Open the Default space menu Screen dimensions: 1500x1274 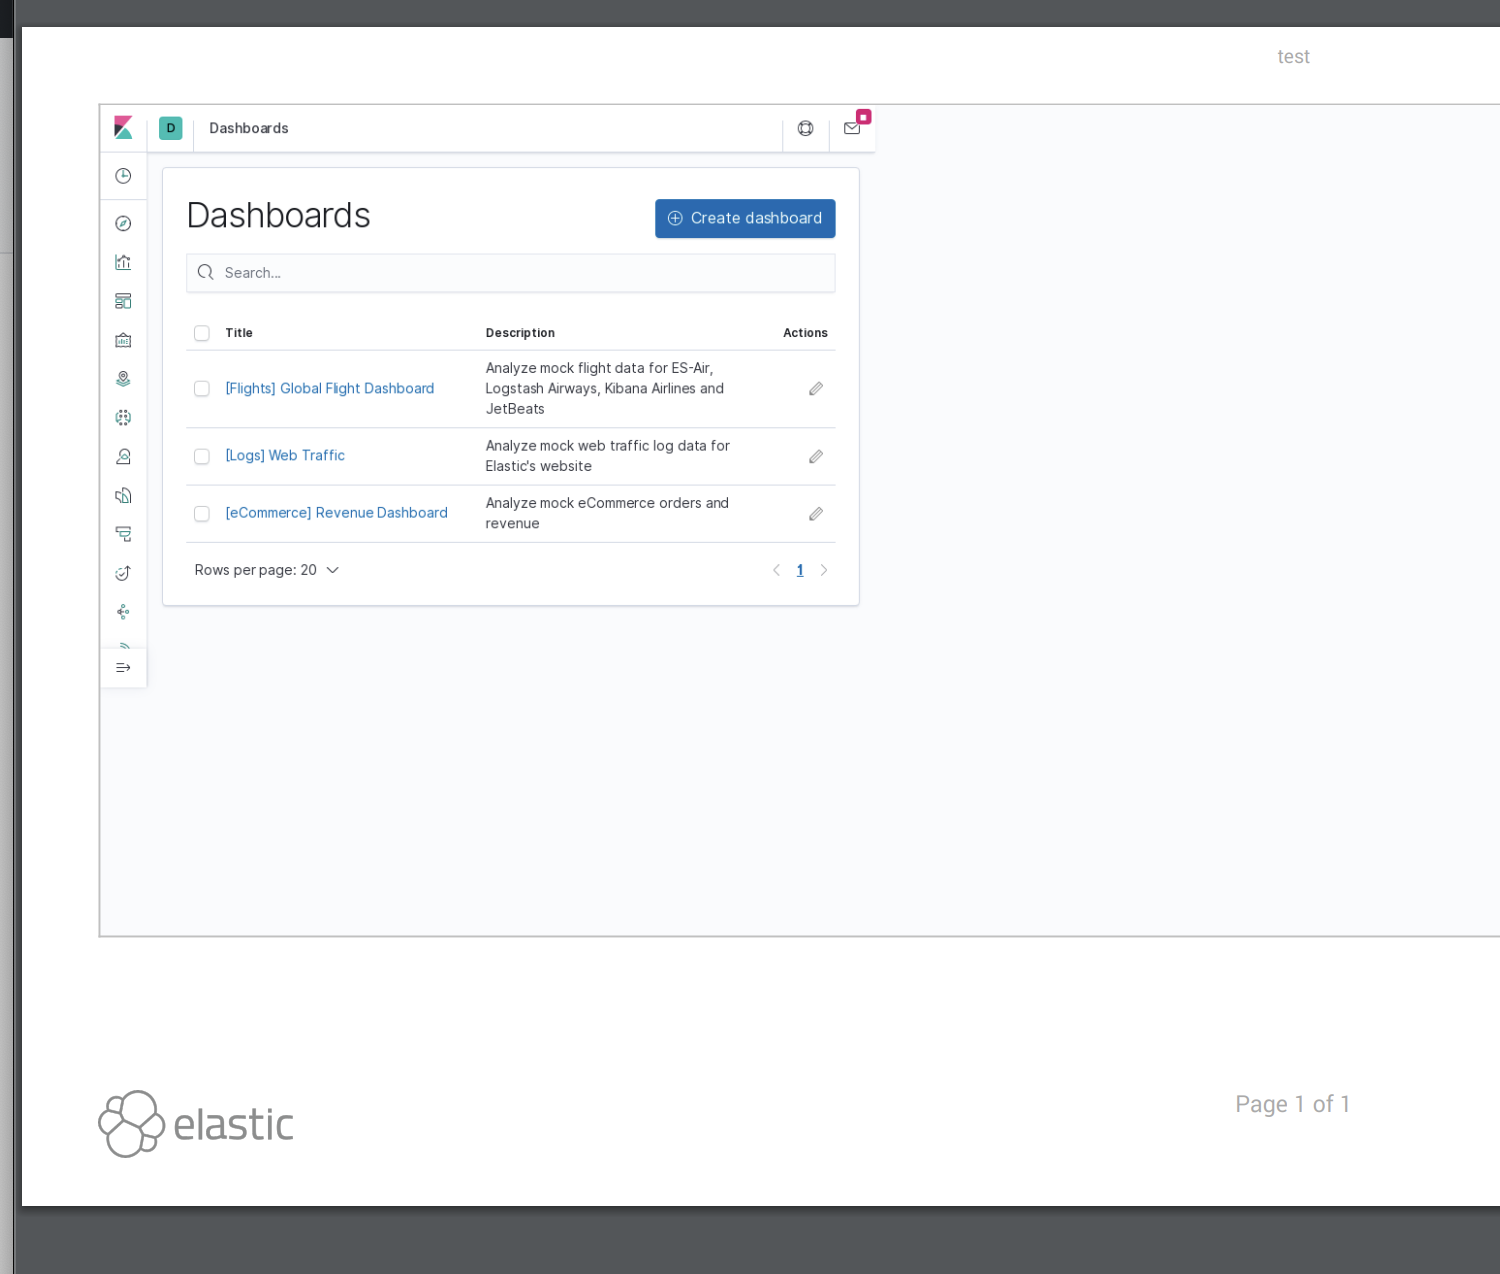pos(170,128)
